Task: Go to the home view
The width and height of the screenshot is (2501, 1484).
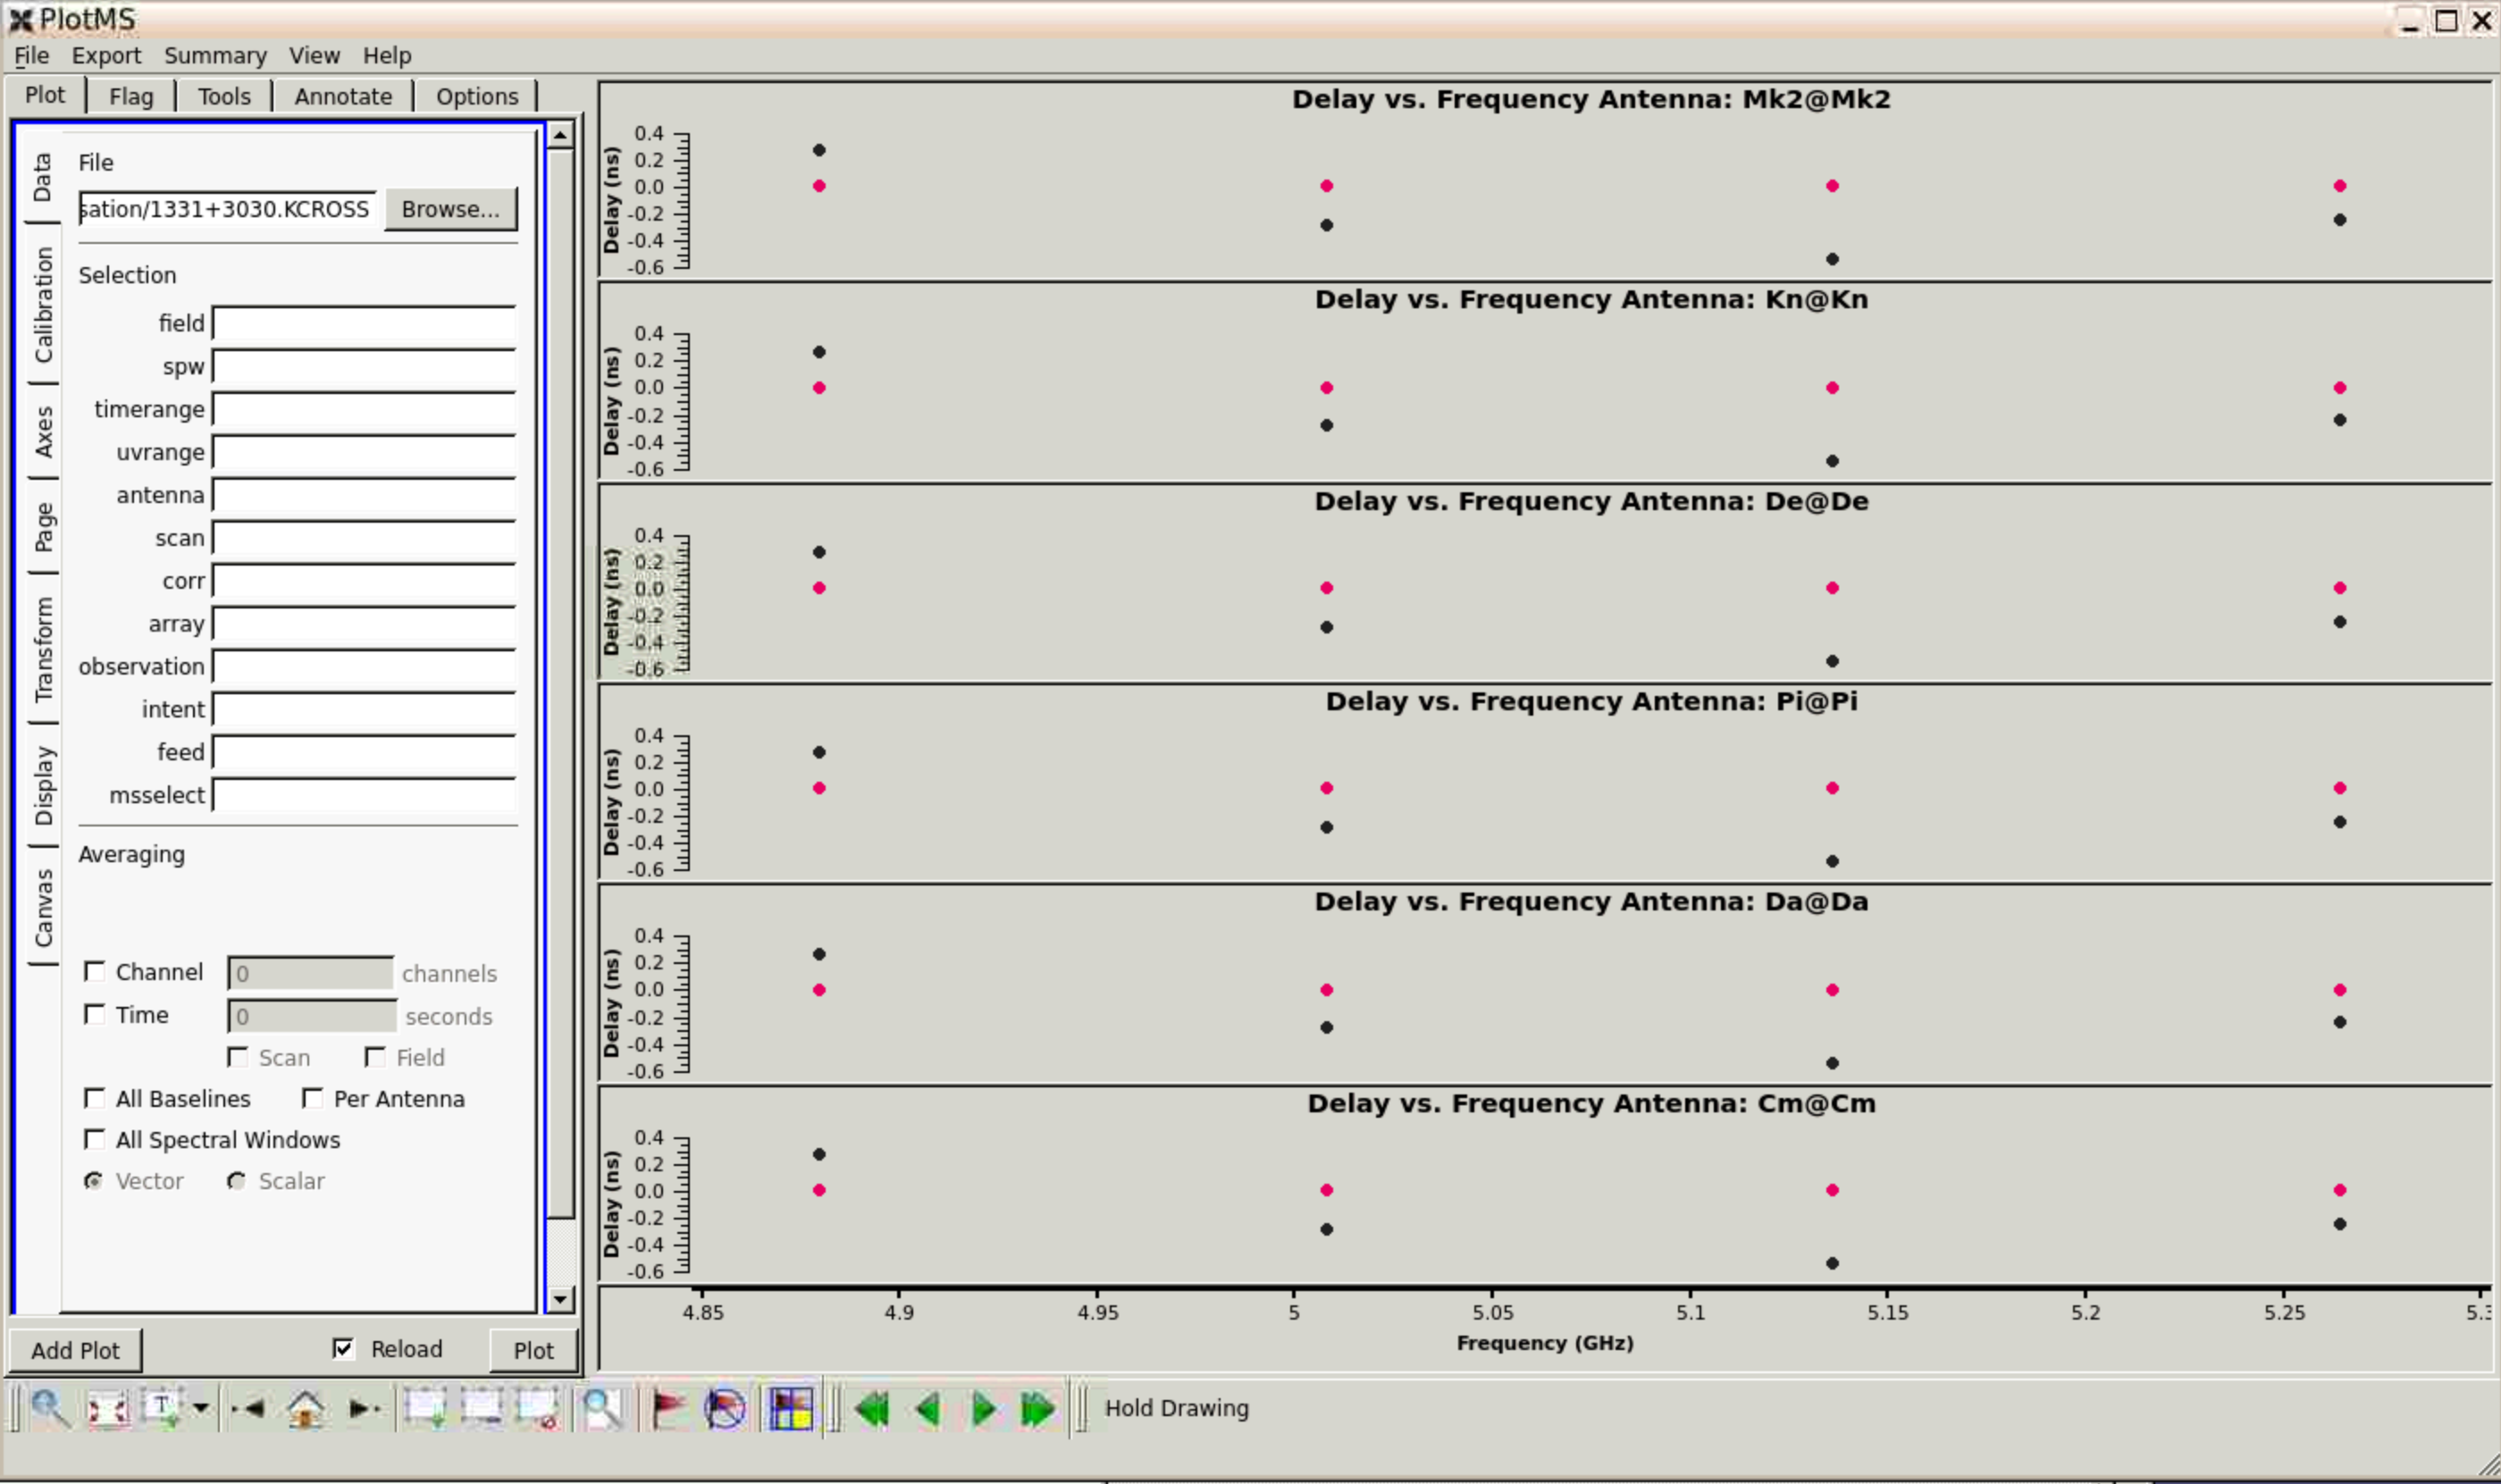Action: tap(305, 1408)
